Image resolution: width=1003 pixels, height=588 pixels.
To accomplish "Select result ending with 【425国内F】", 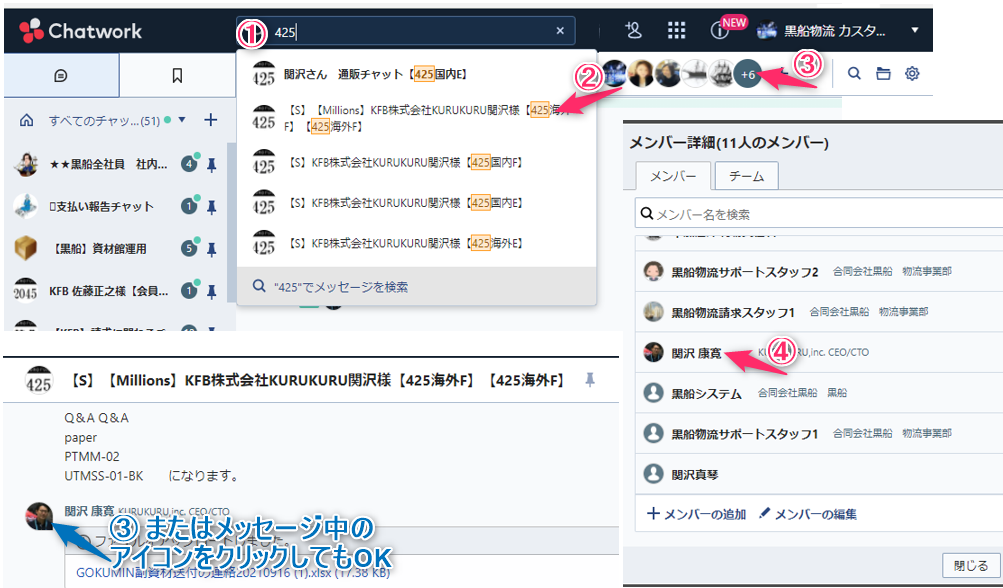I will click(416, 163).
